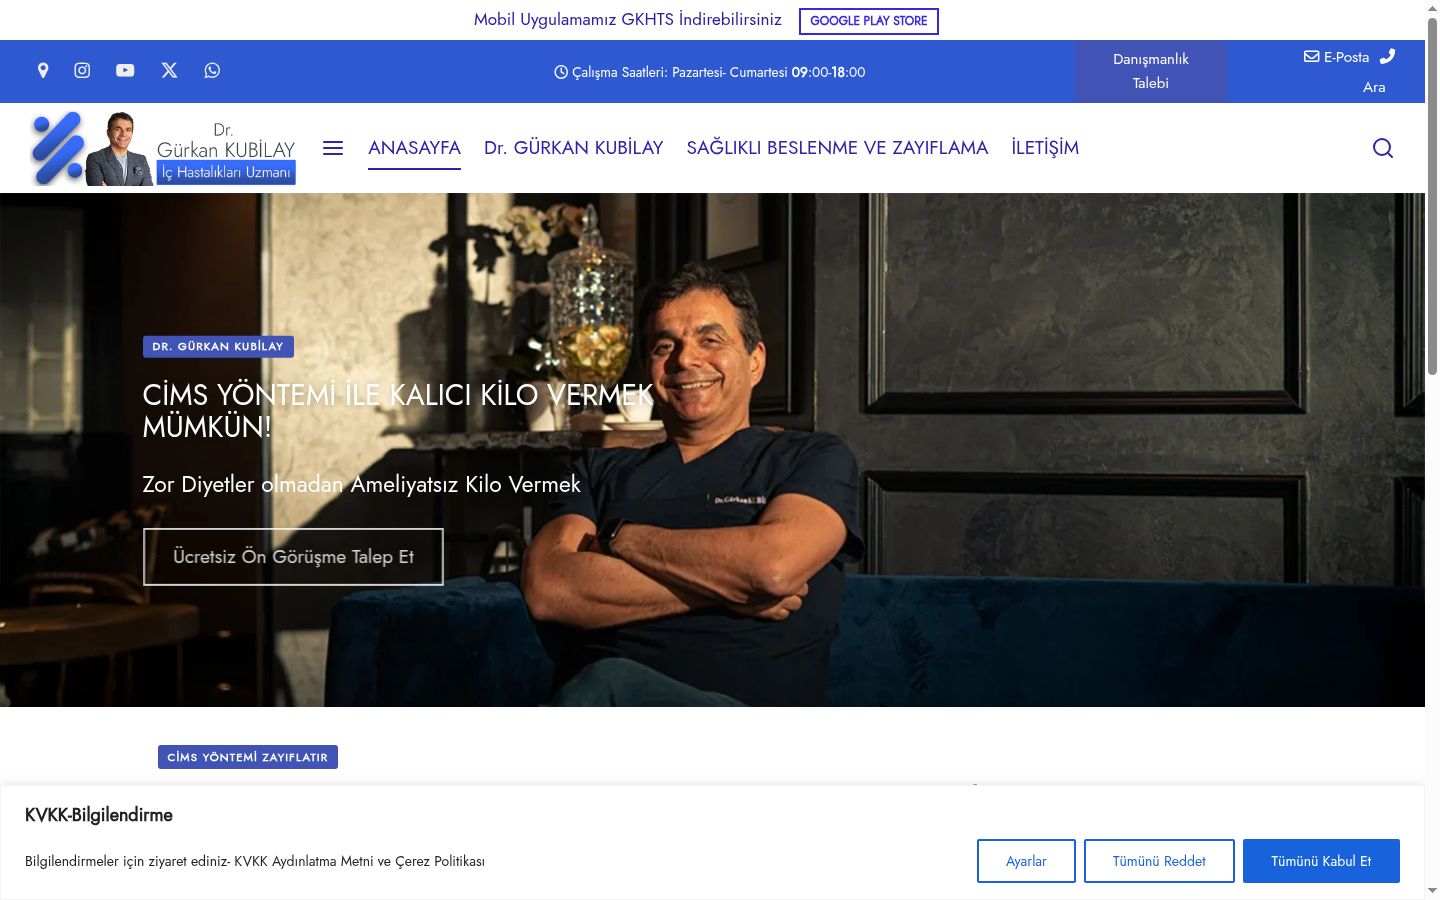
Task: Click the DR. GÜRKAN KUBİLAY hero badge
Action: click(218, 347)
